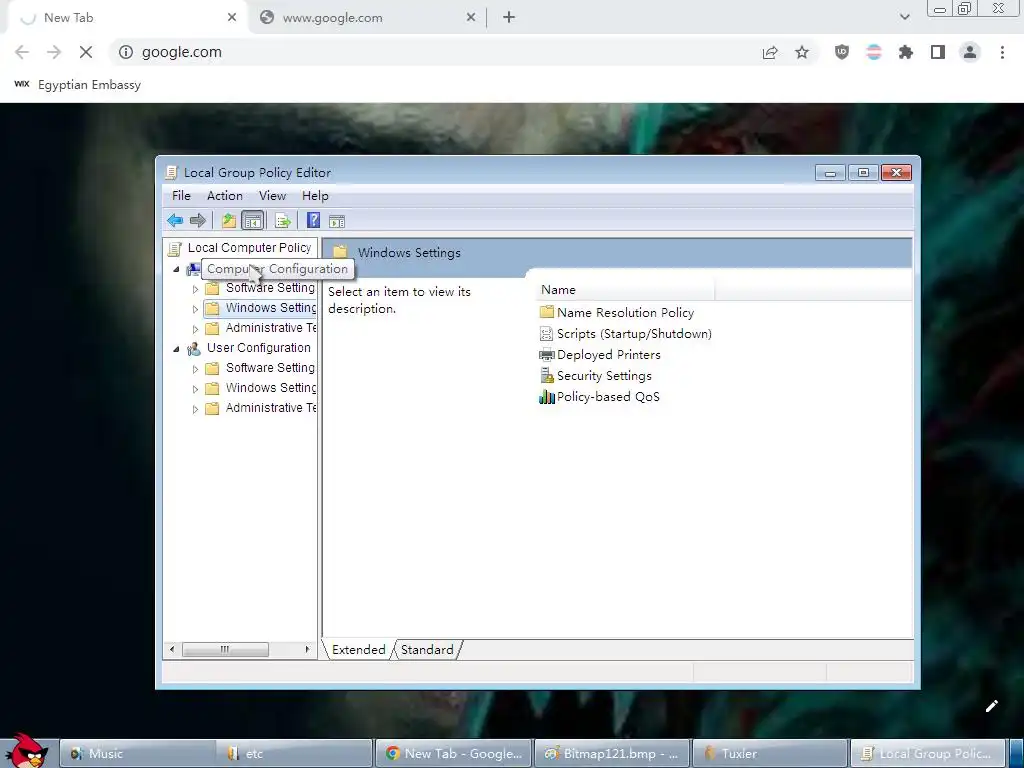Screen dimensions: 1024x768
Task: Click the Forward arrow in the policy editor toolbar
Action: point(197,221)
